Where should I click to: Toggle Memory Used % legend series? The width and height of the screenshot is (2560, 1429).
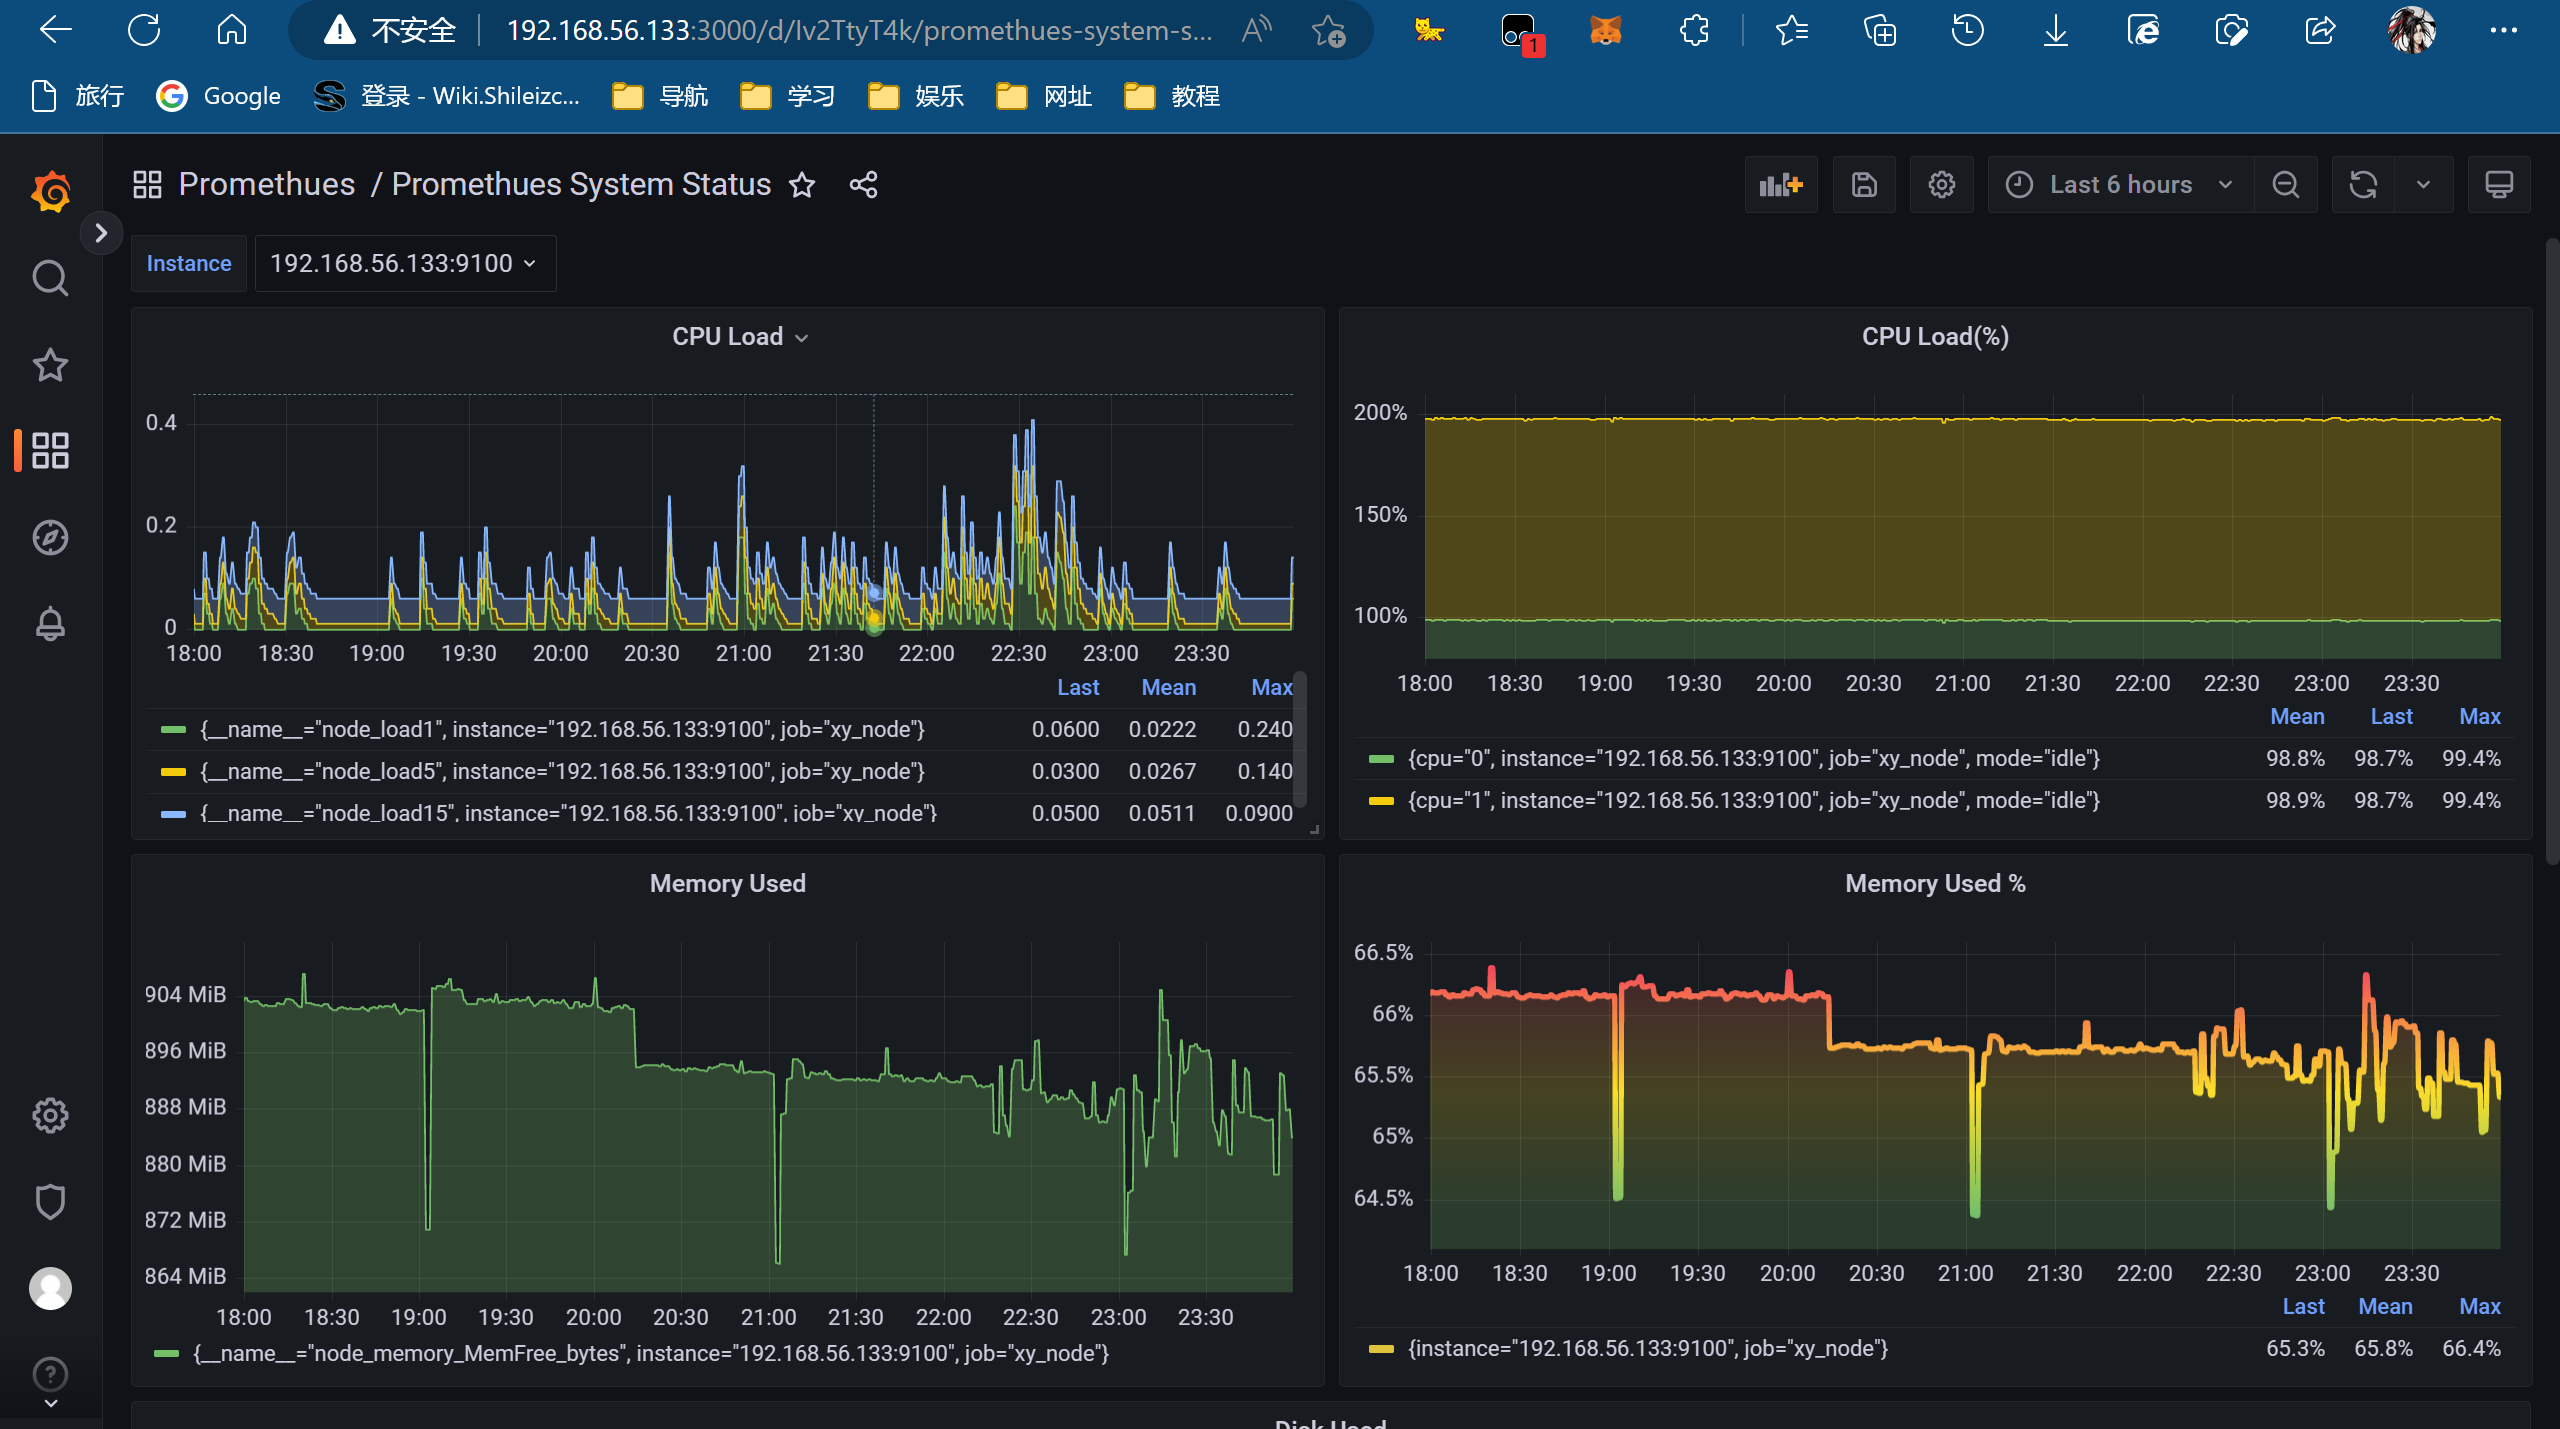[x=1648, y=1349]
